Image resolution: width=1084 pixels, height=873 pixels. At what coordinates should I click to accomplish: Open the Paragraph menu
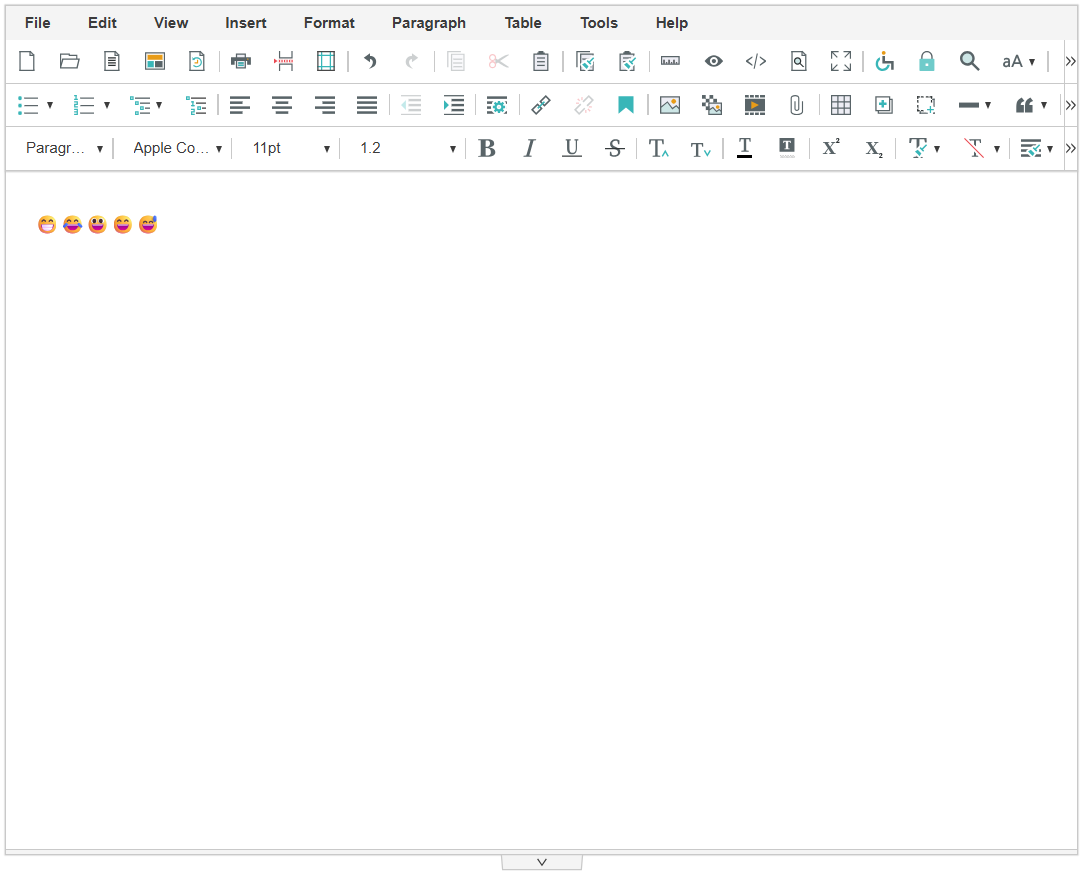pyautogui.click(x=429, y=23)
